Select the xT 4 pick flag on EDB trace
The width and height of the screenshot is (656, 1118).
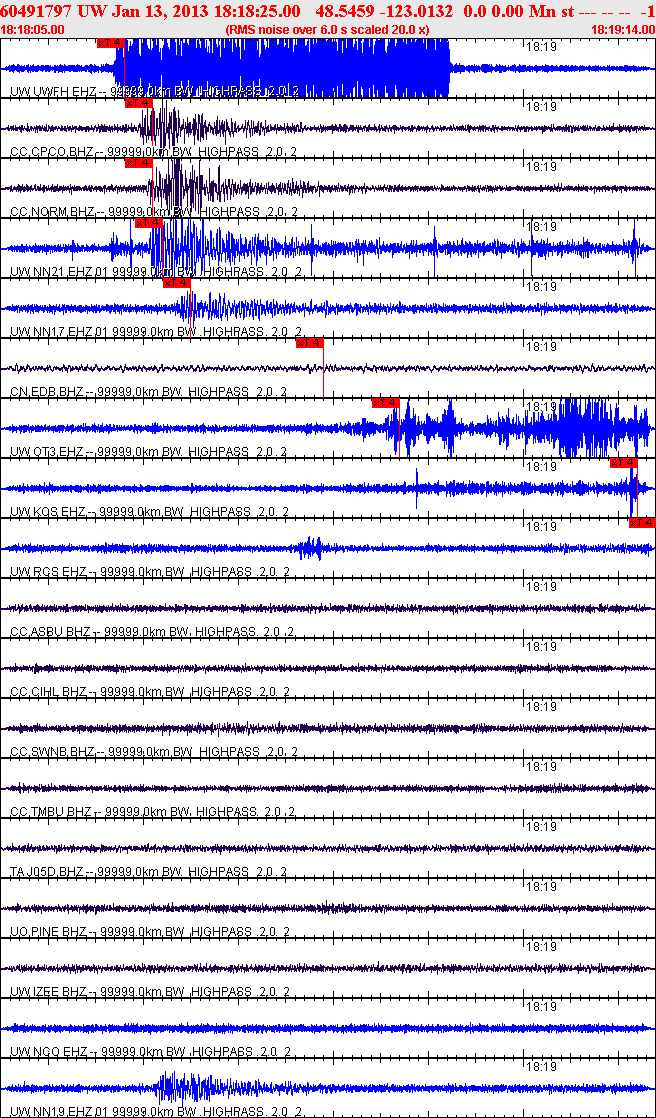tap(310, 343)
